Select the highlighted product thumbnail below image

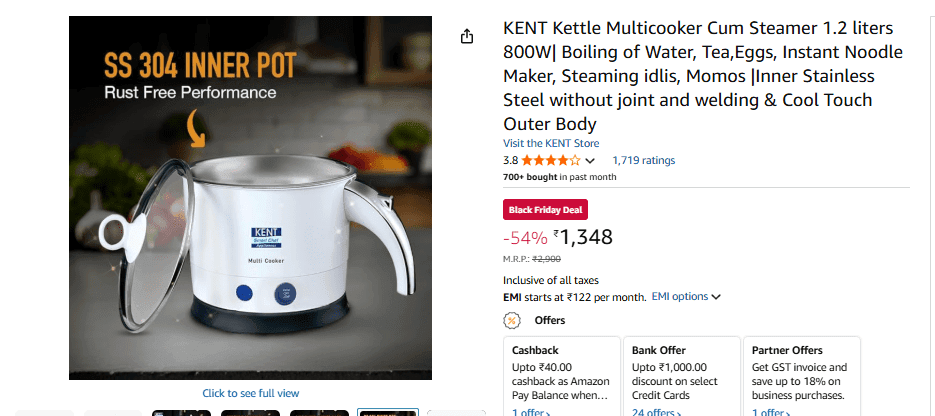coord(387,412)
